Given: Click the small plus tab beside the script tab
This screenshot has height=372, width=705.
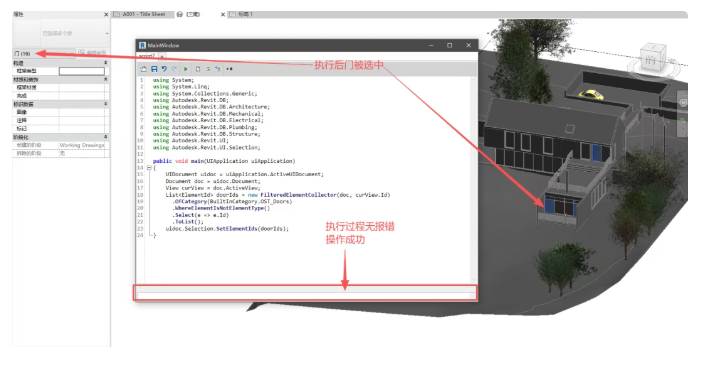Looking at the screenshot, I should click(162, 56).
